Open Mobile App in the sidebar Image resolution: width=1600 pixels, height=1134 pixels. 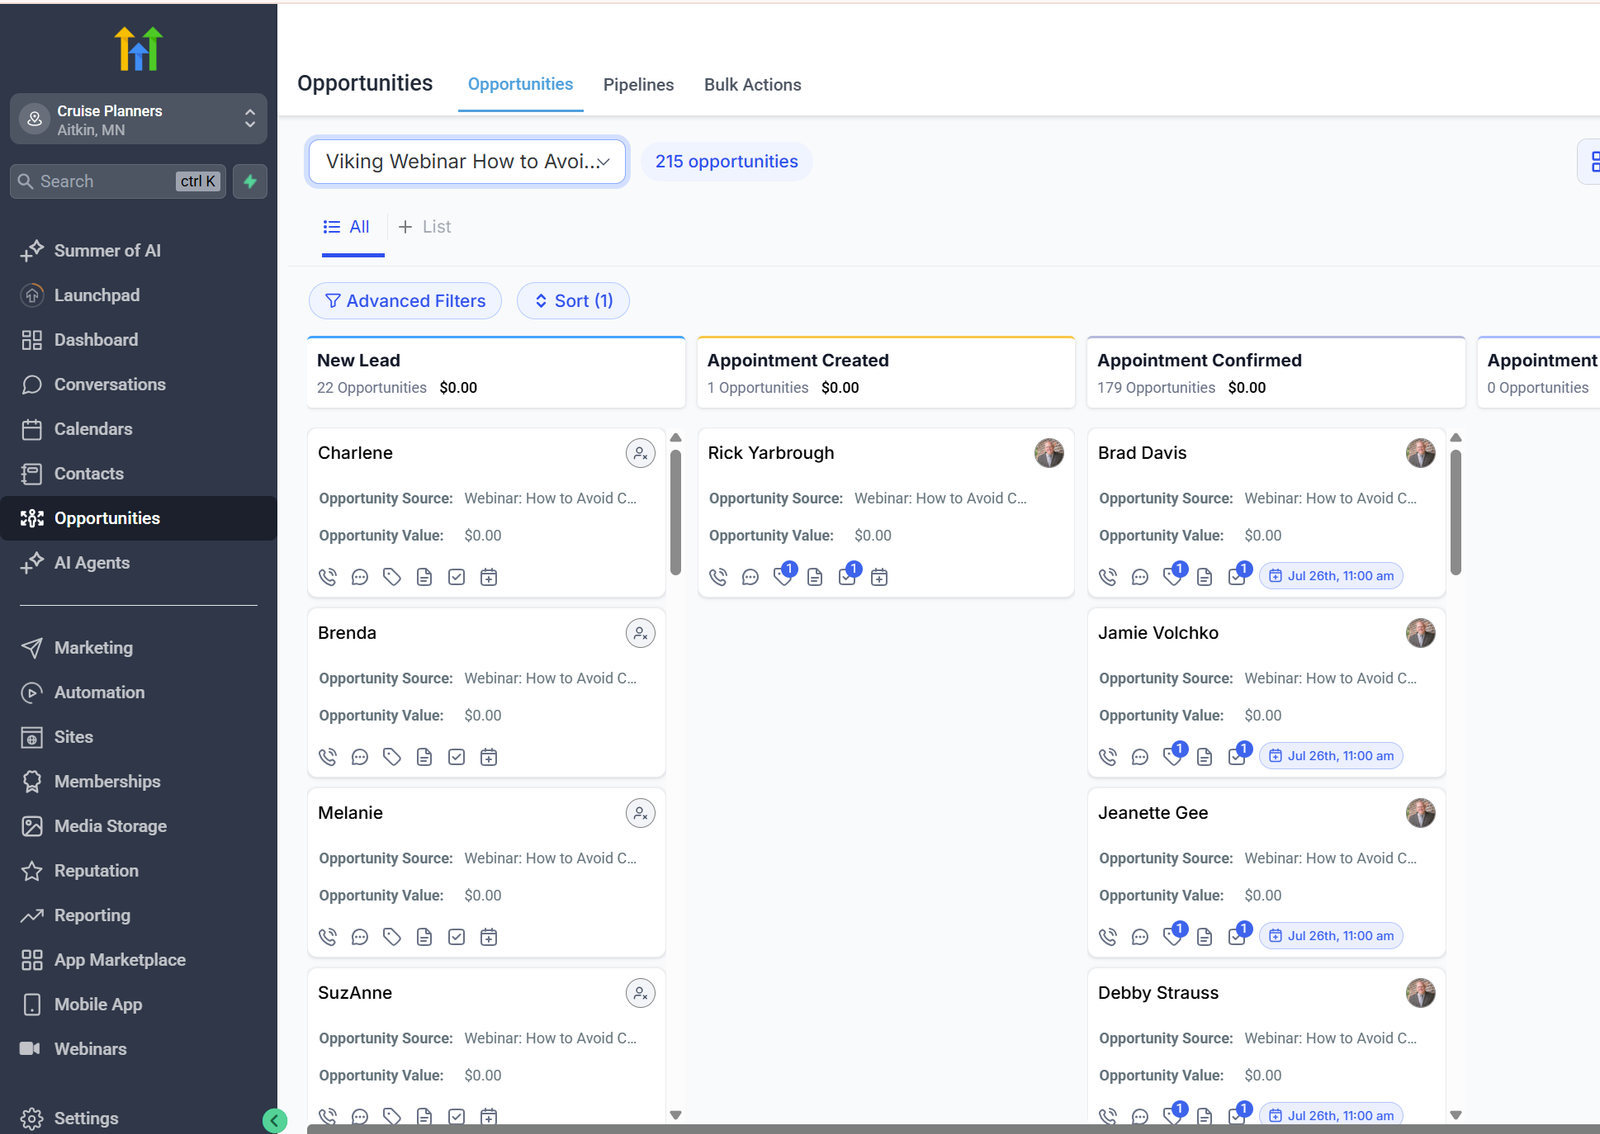tap(139, 1004)
